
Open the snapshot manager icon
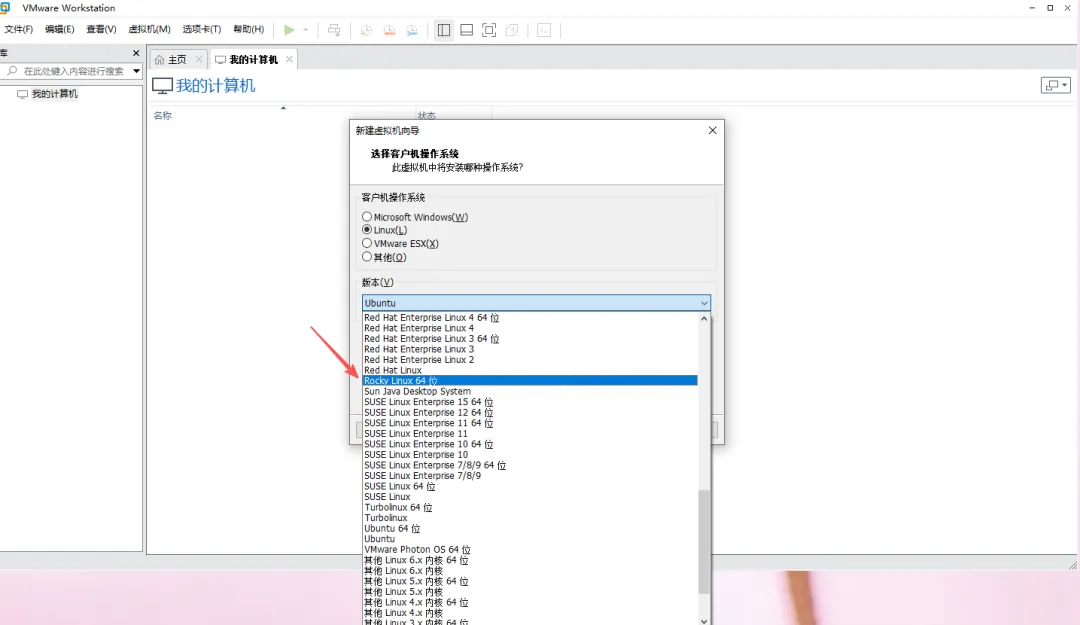click(412, 30)
